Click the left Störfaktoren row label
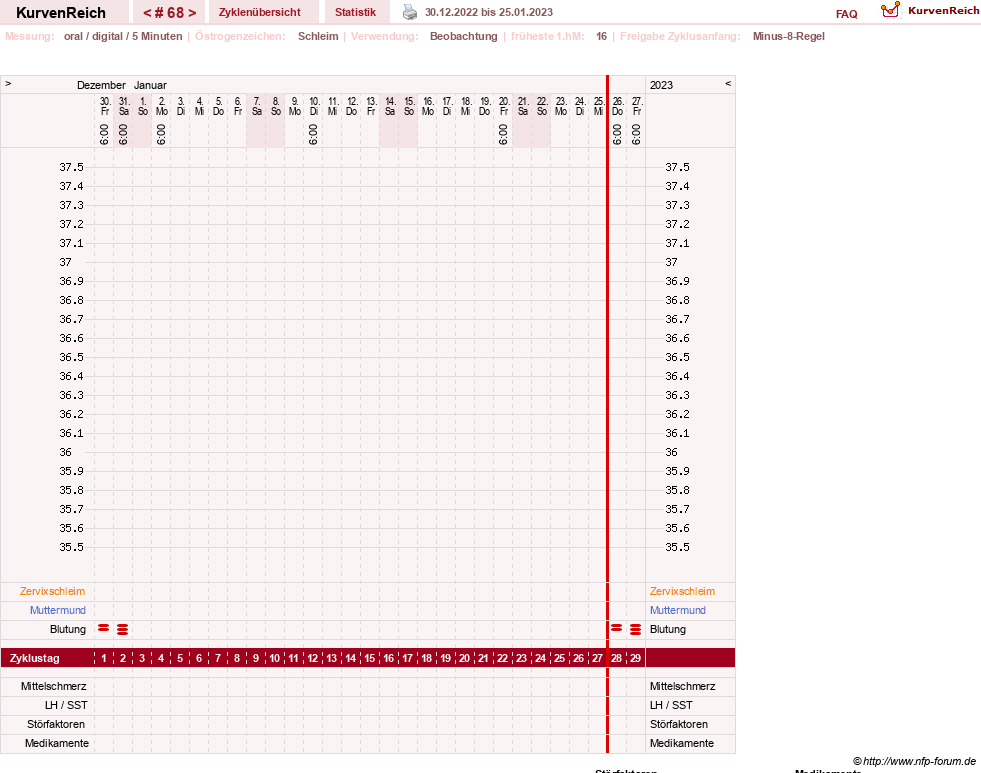The width and height of the screenshot is (981, 773). (x=56, y=724)
